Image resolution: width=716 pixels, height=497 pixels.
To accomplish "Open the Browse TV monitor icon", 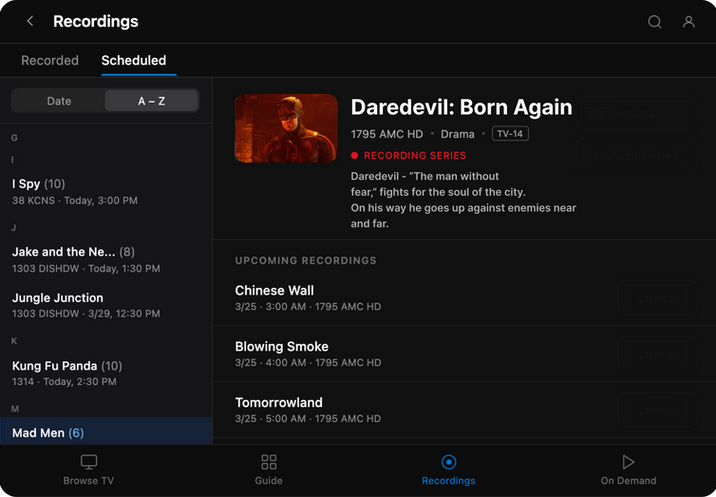I will click(89, 462).
